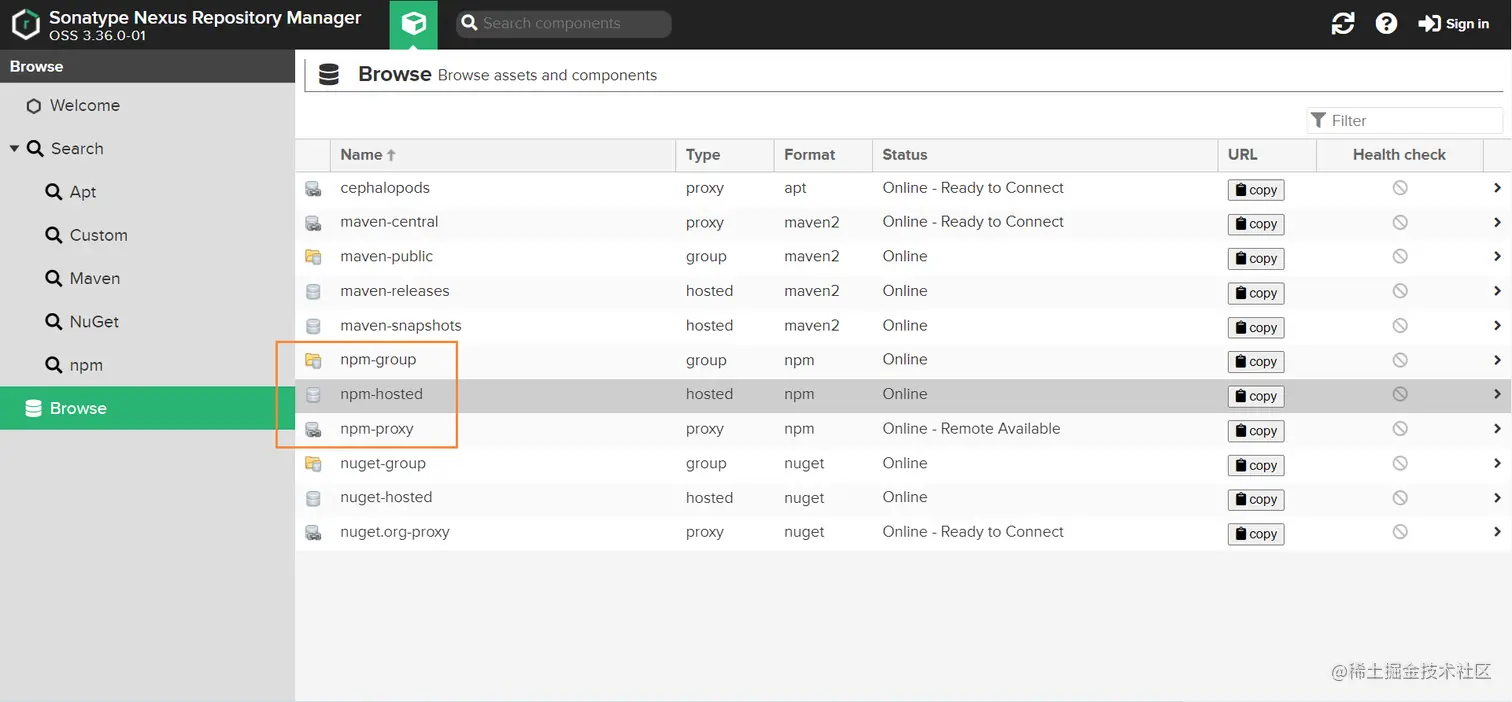Click the nuget-hosted database icon
Viewport: 1512px width, 702px height.
coord(313,498)
